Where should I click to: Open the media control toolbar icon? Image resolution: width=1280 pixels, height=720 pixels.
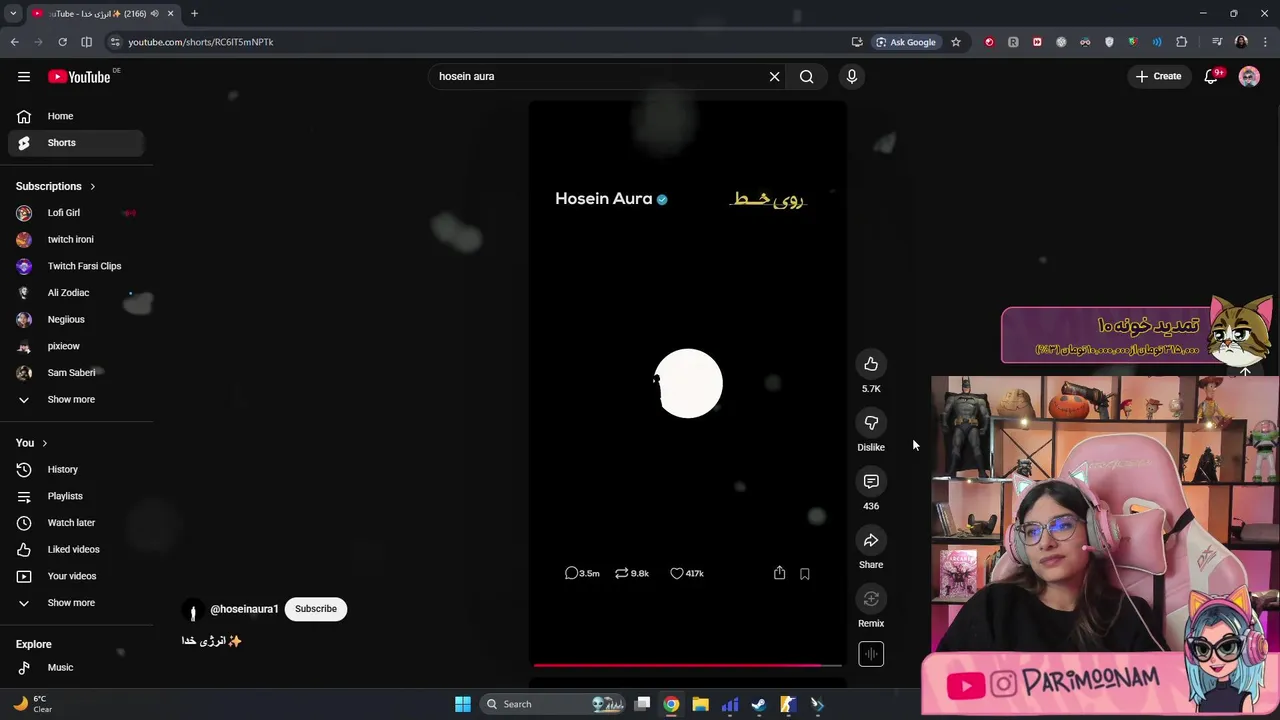(x=1217, y=42)
